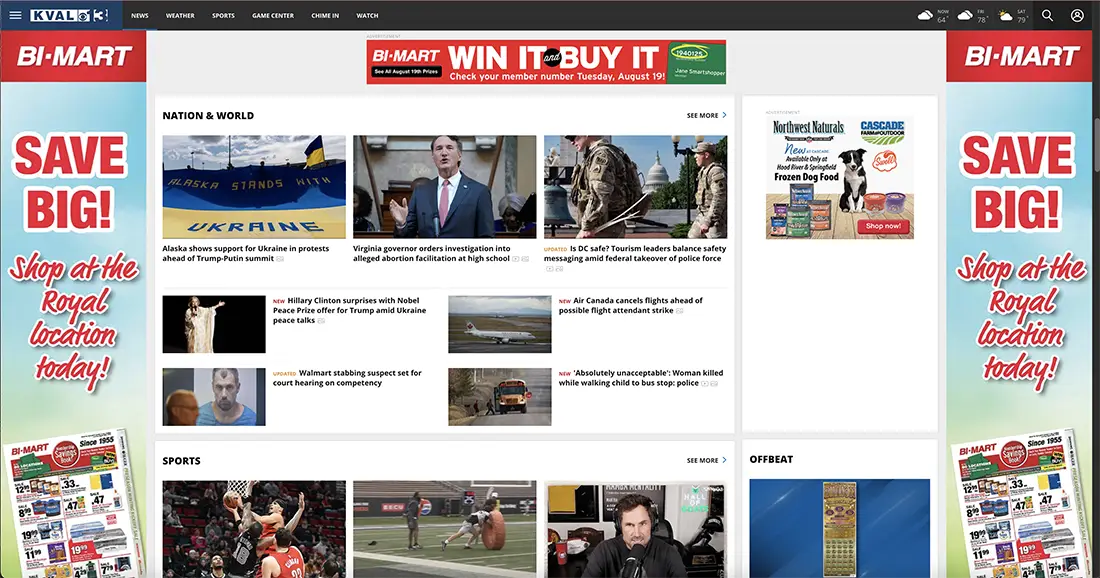Open Air Canada cancels flights headline

pos(631,305)
